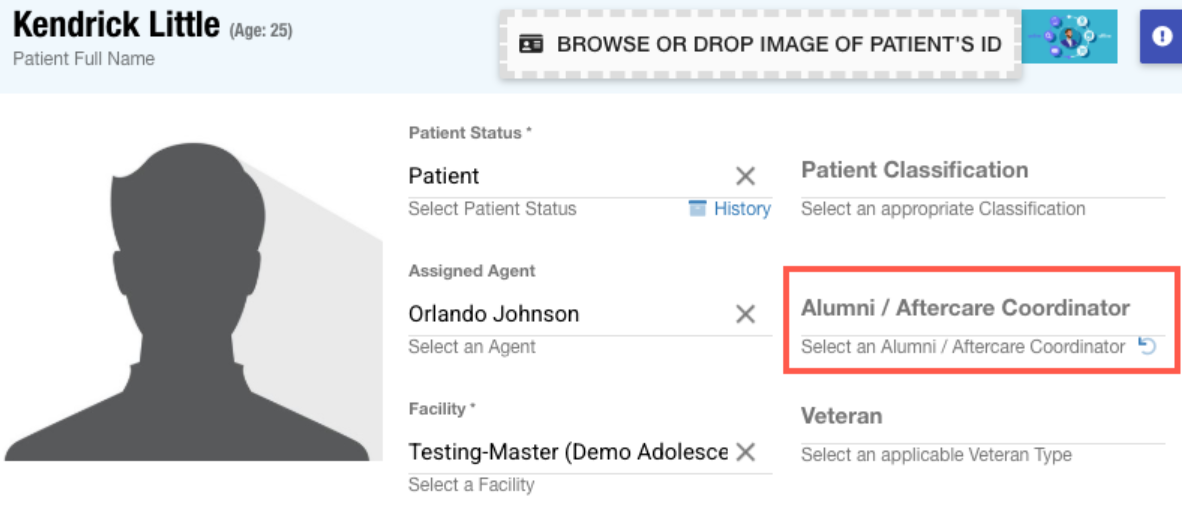Image resolution: width=1182 pixels, height=511 pixels.
Task: Open the Veteran type dropdown
Action: [982, 417]
